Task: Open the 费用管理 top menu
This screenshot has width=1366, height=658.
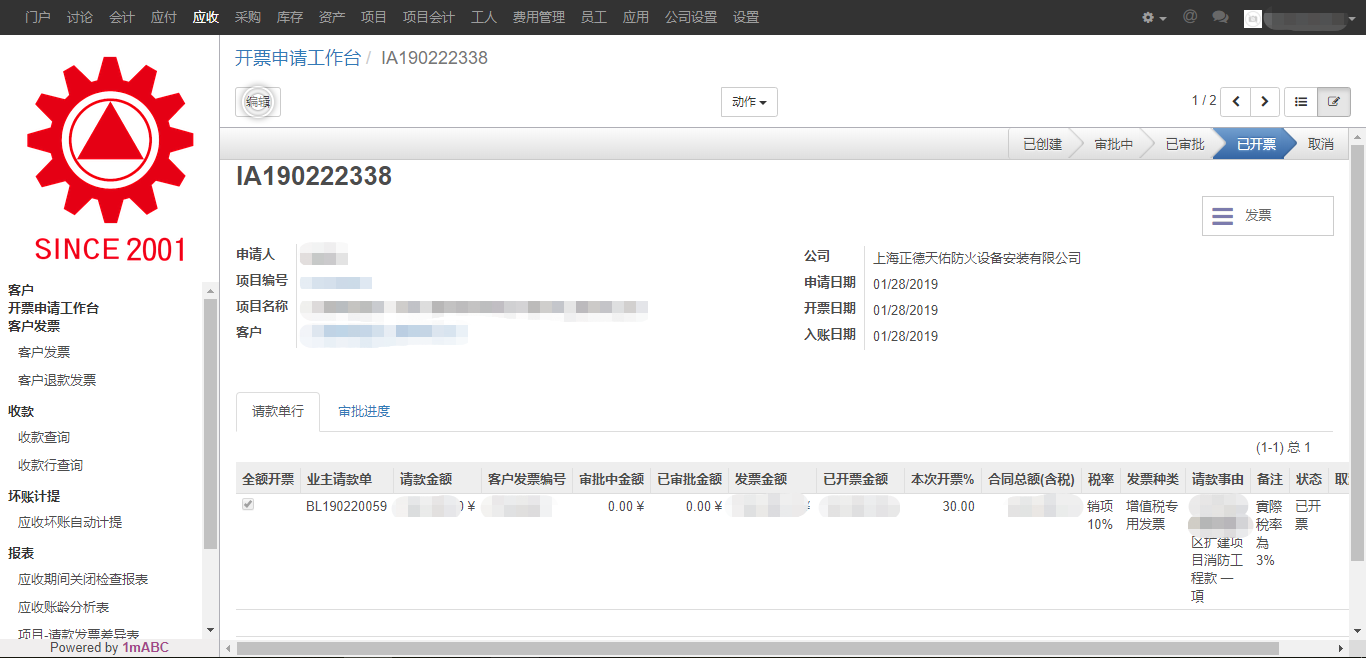Action: (x=539, y=17)
